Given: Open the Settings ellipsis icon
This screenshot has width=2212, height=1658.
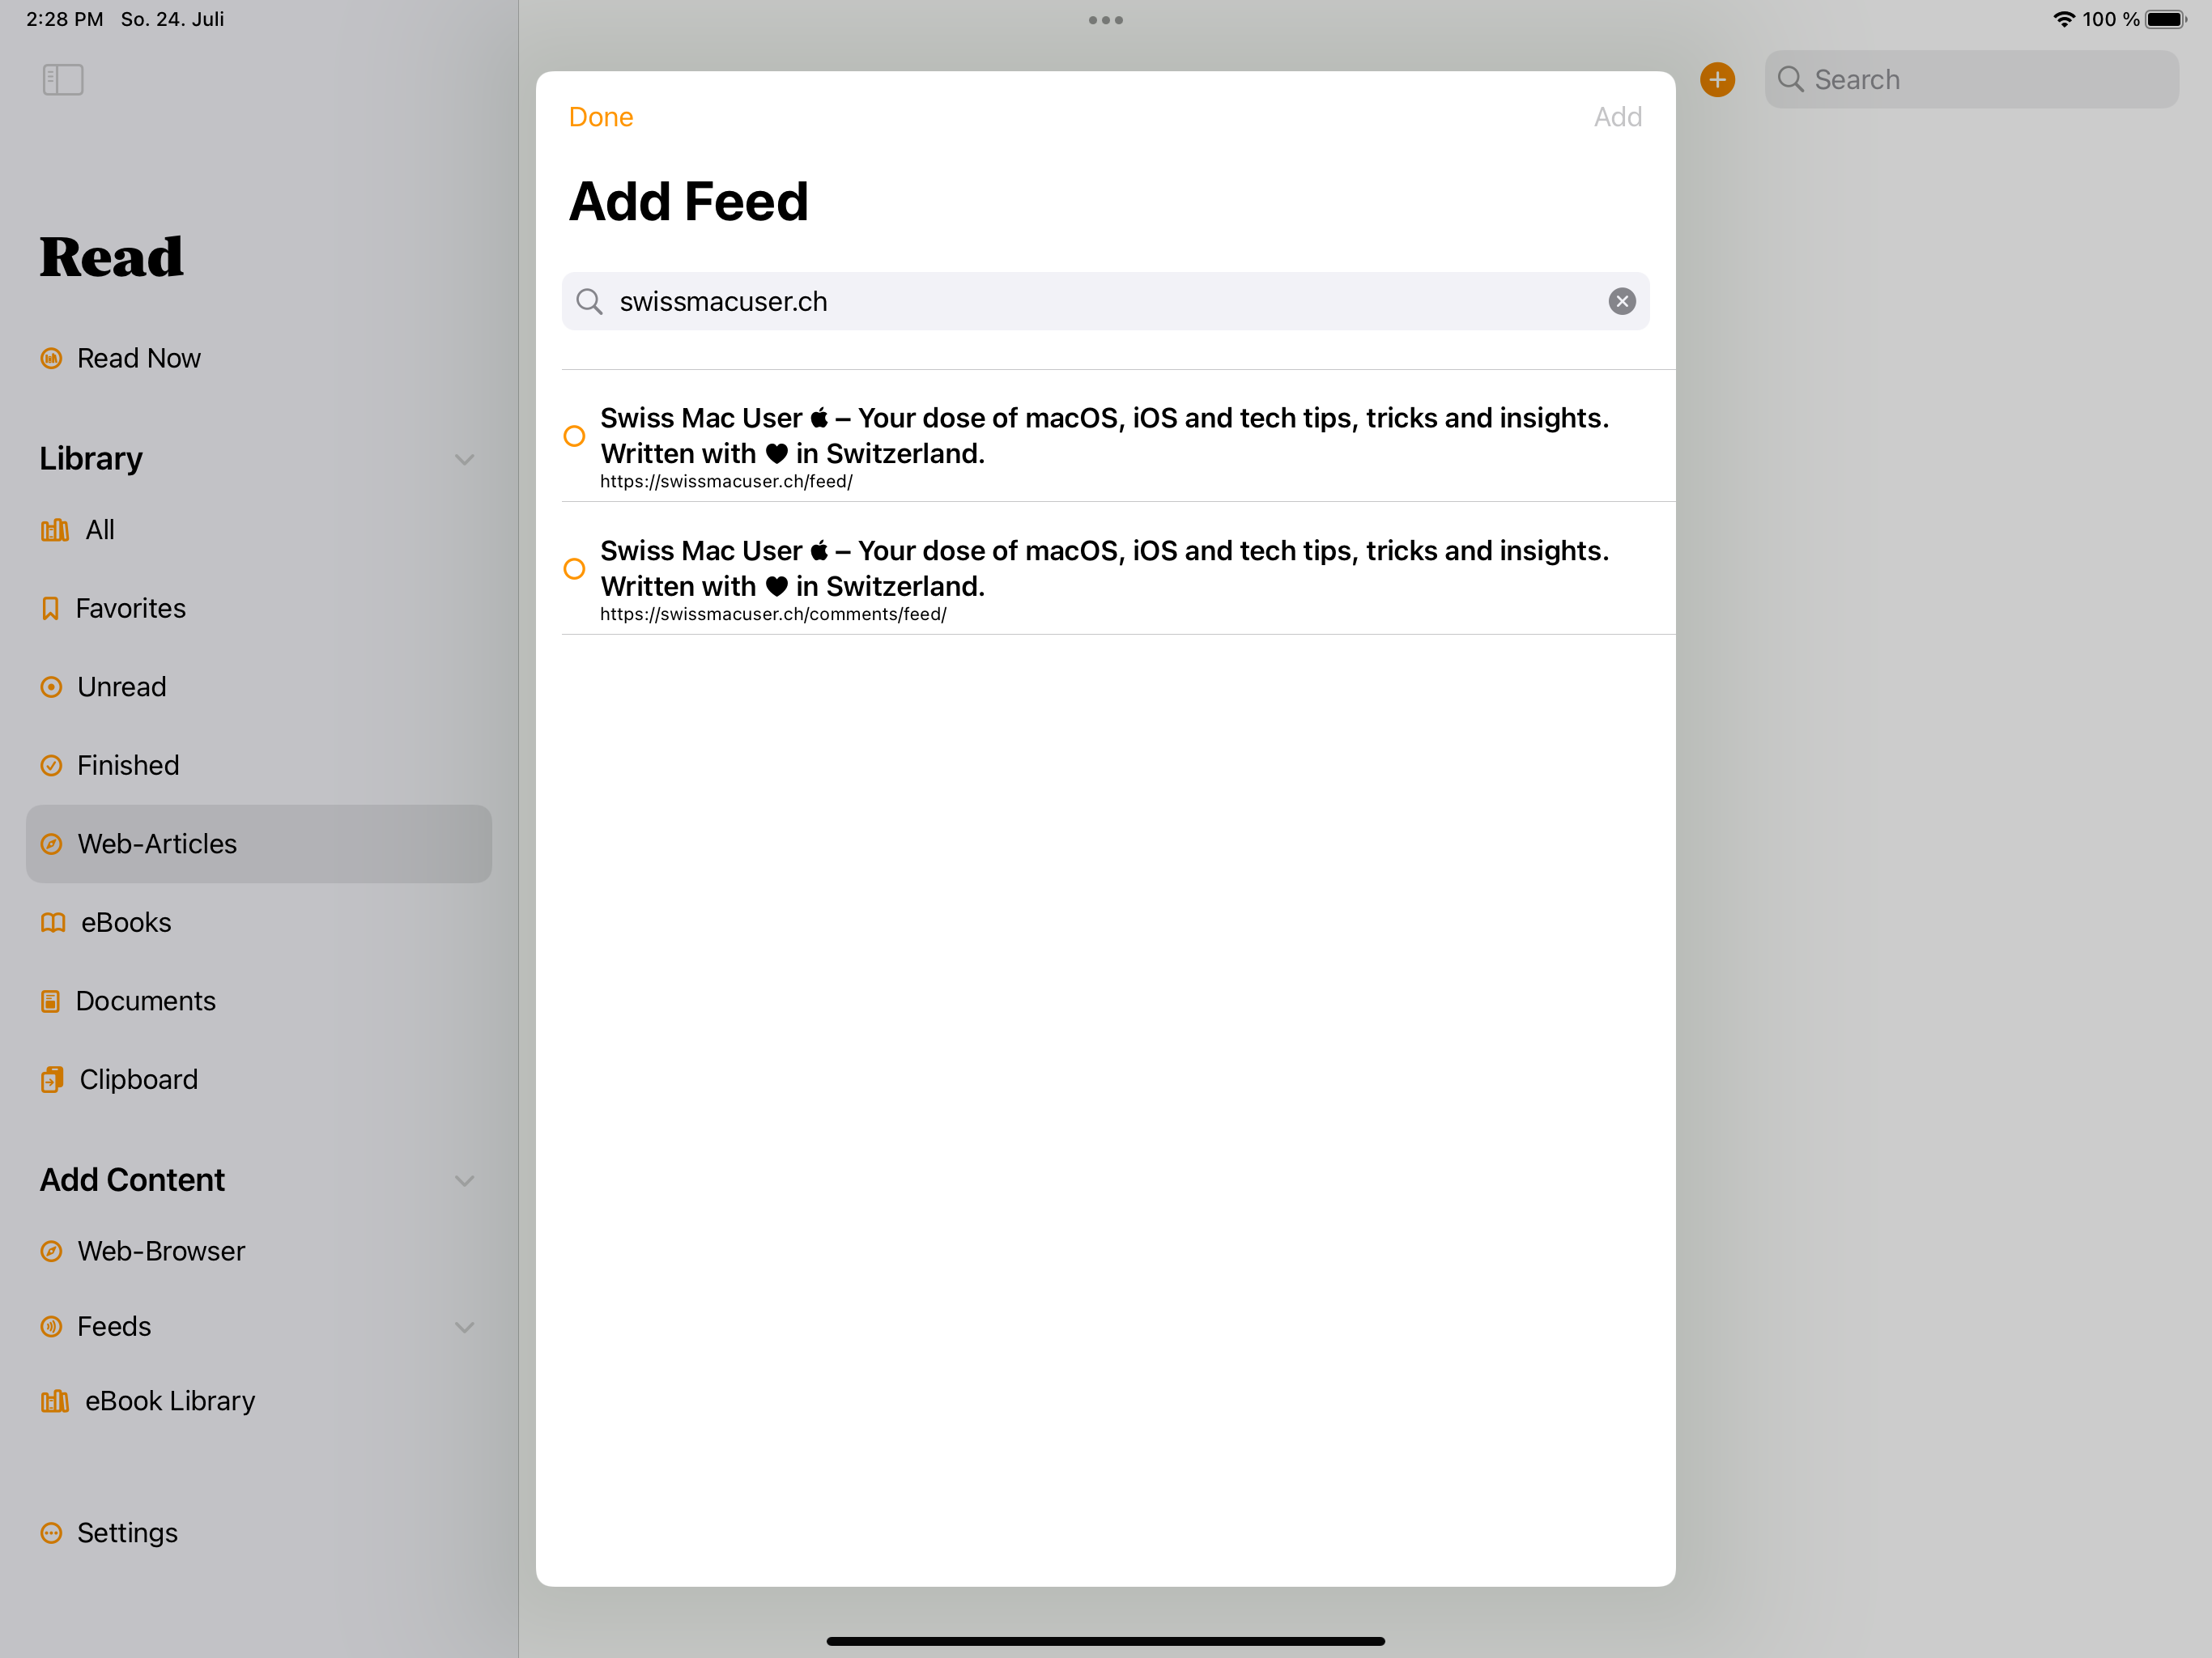Looking at the screenshot, I should (x=51, y=1533).
